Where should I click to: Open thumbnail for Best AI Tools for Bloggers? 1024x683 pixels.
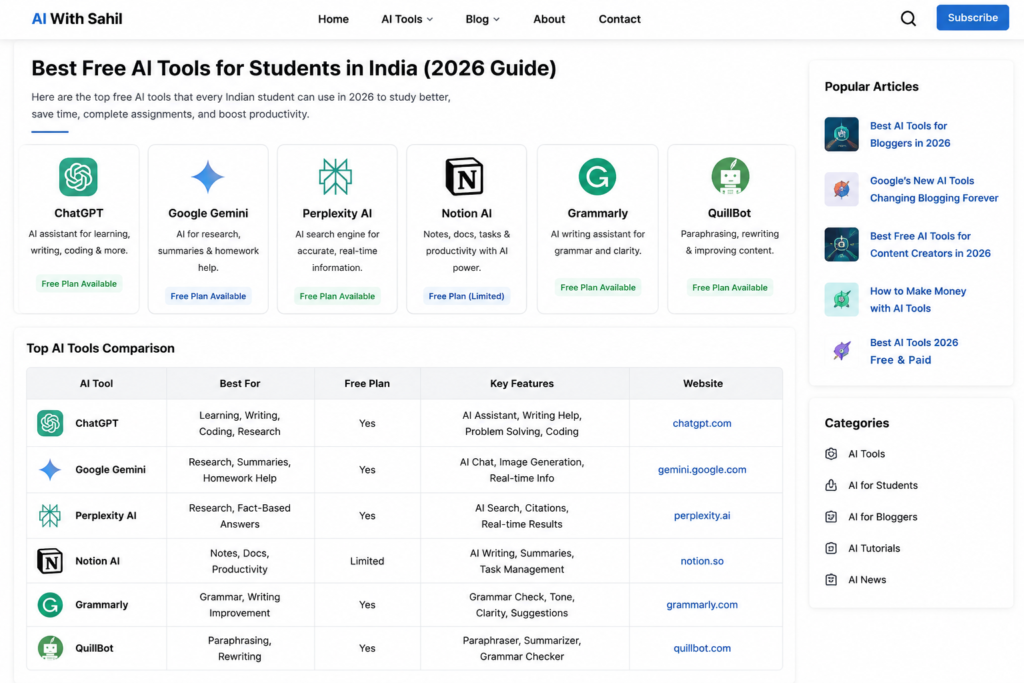pos(841,135)
